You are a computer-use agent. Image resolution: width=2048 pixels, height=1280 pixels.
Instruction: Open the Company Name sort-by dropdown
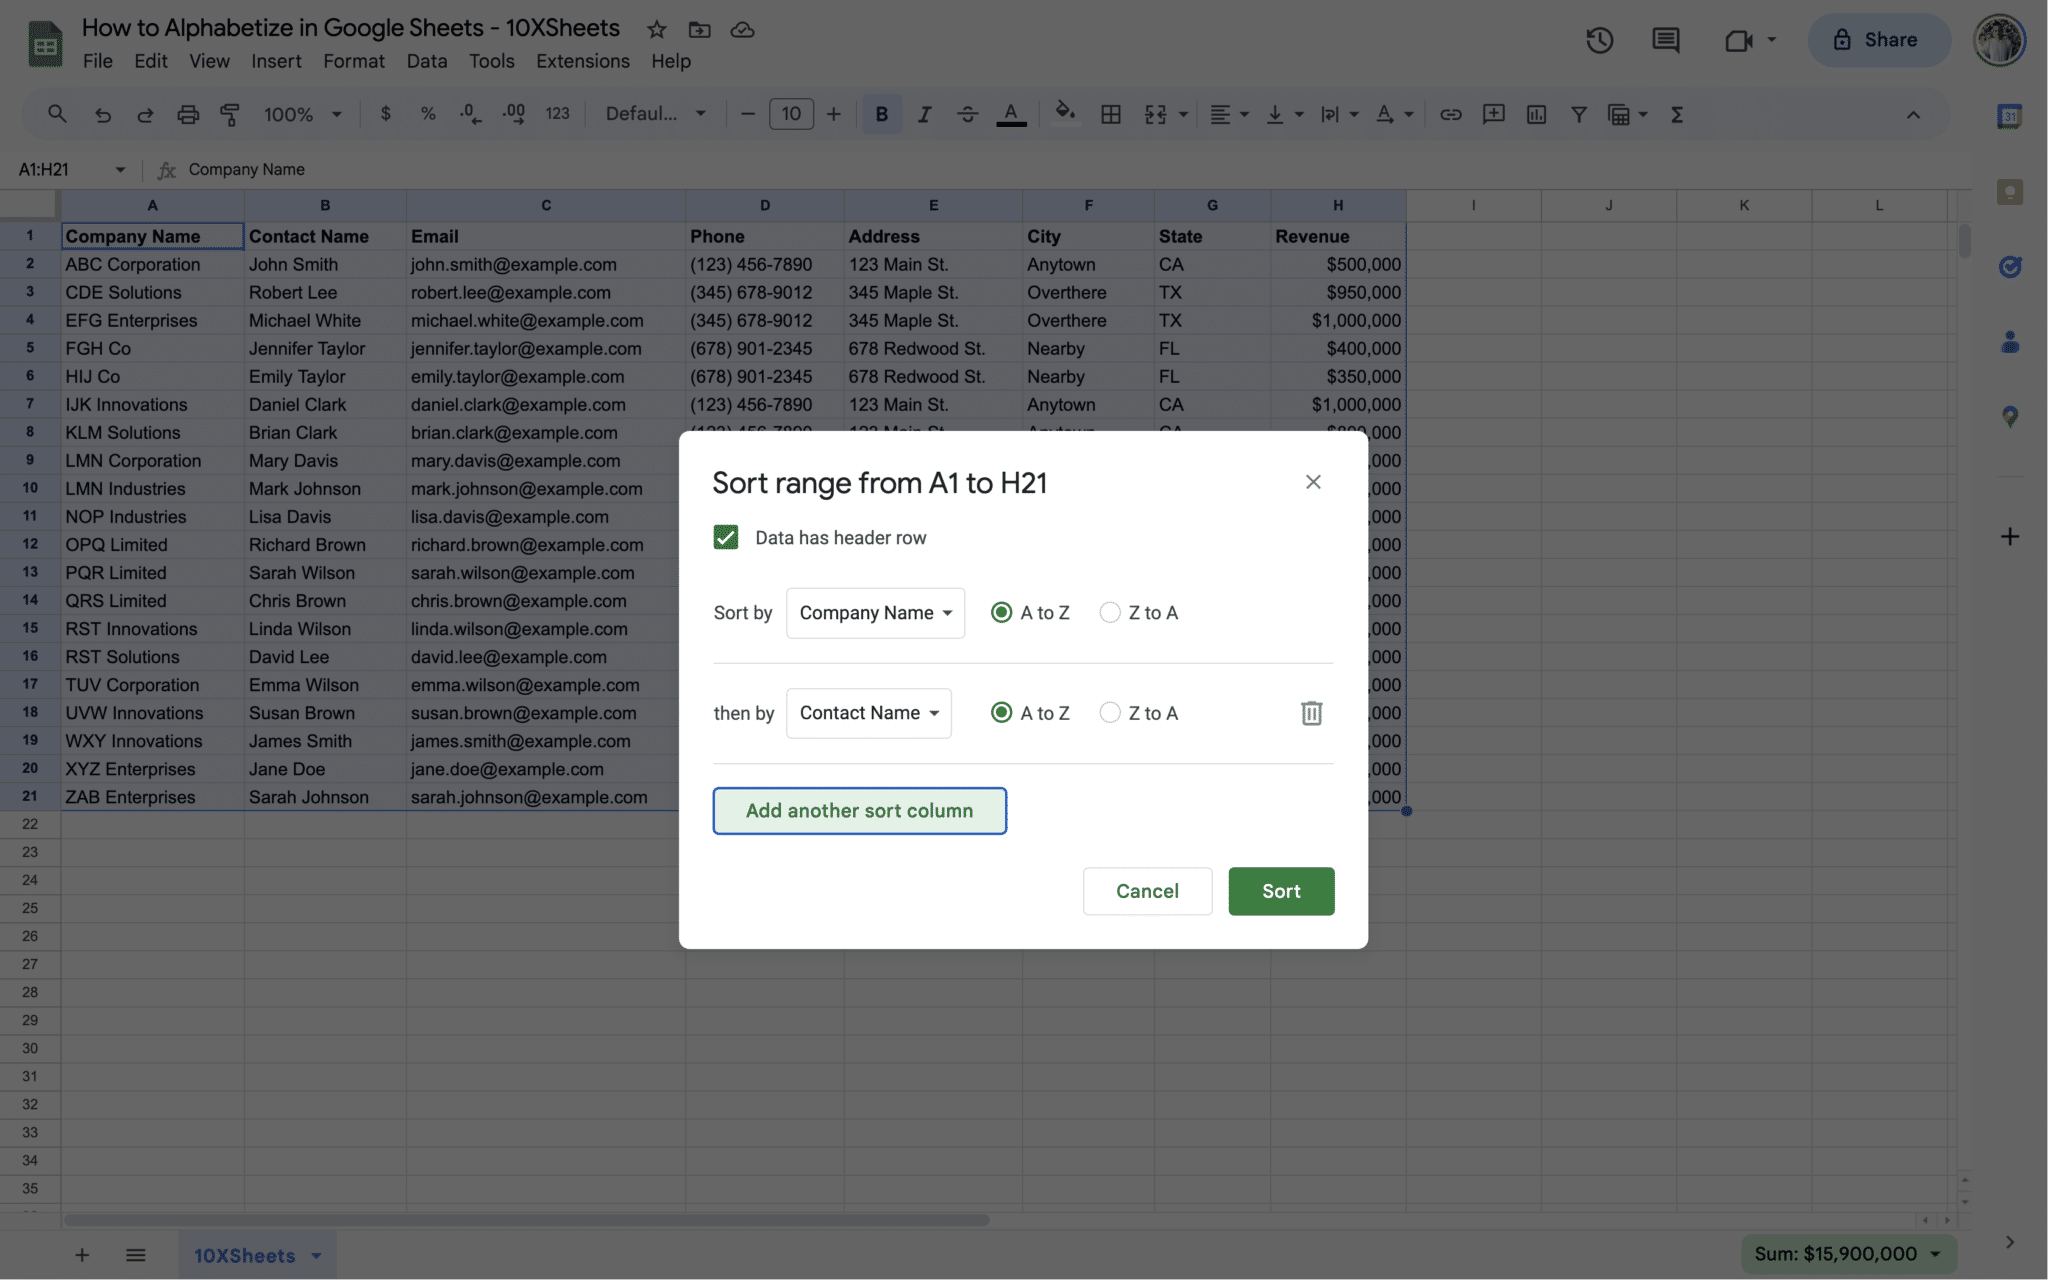[875, 613]
